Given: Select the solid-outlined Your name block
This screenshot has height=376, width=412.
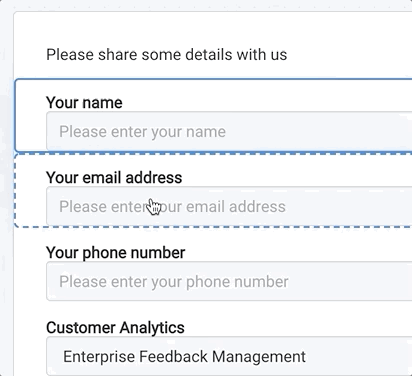Looking at the screenshot, I should (213, 115).
